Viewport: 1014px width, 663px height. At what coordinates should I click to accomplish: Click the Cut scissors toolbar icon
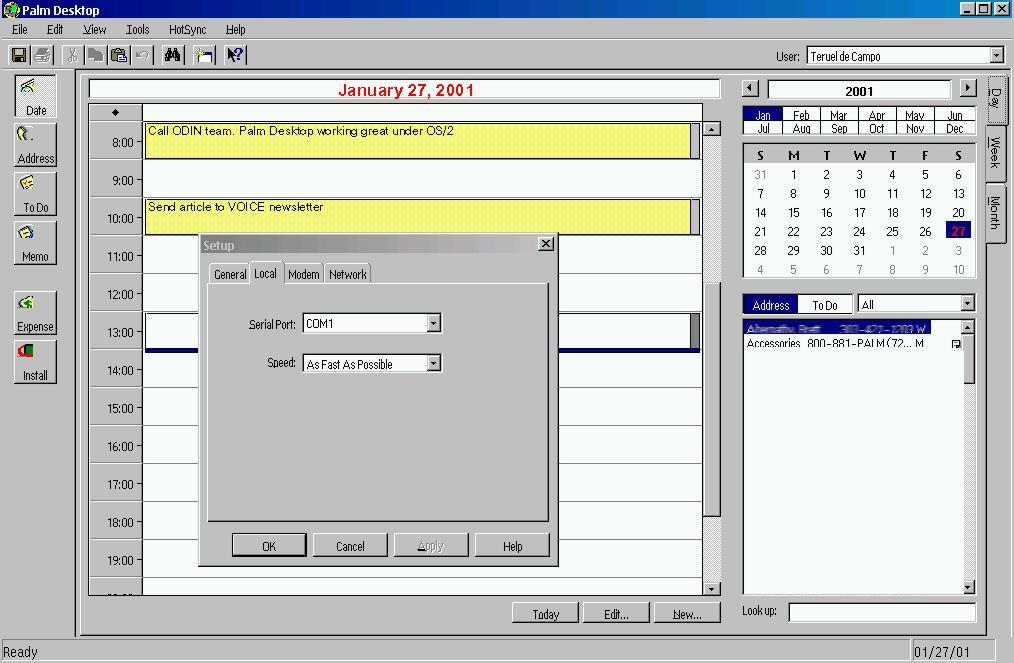click(x=72, y=55)
